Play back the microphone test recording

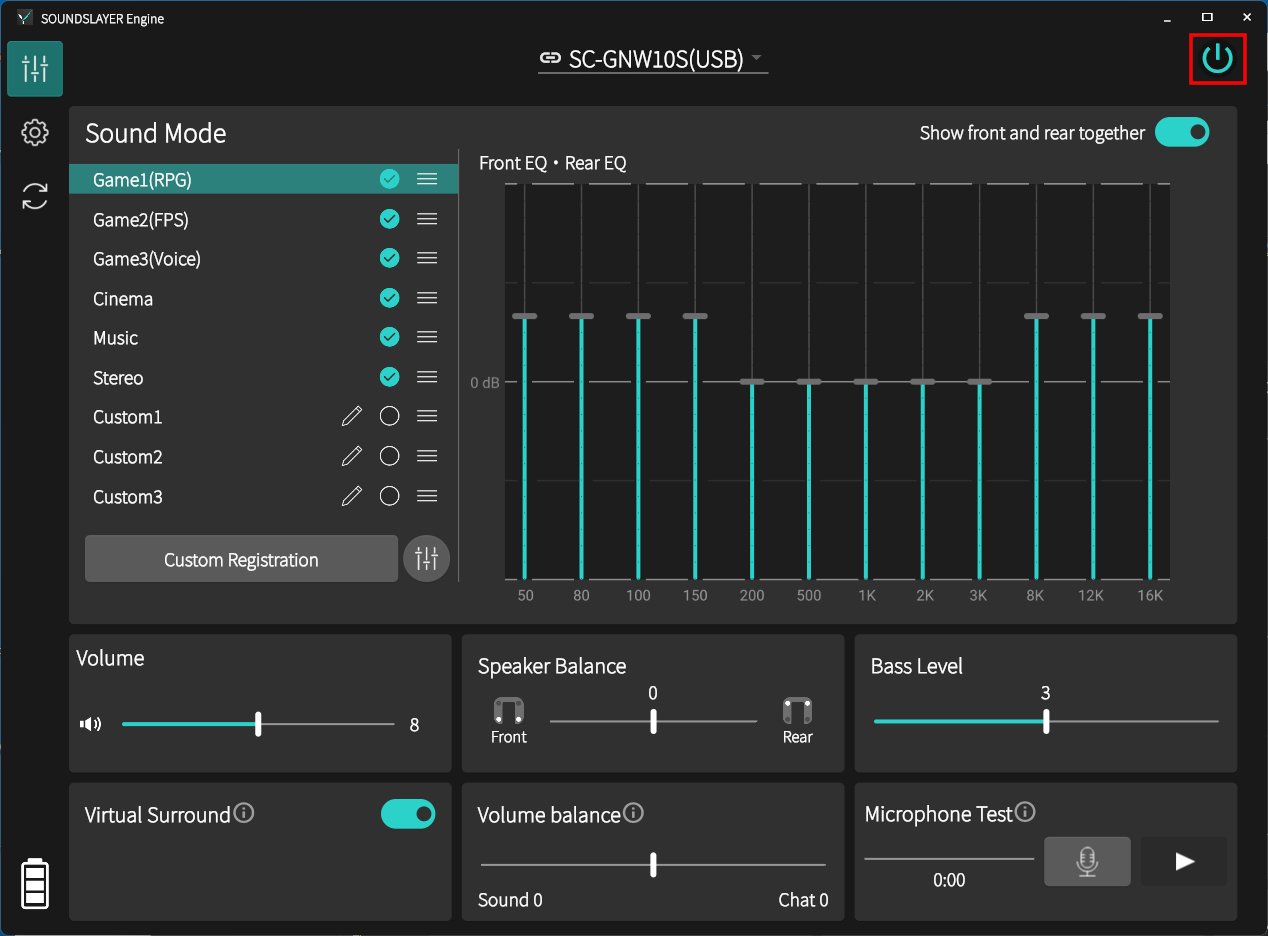pos(1184,861)
